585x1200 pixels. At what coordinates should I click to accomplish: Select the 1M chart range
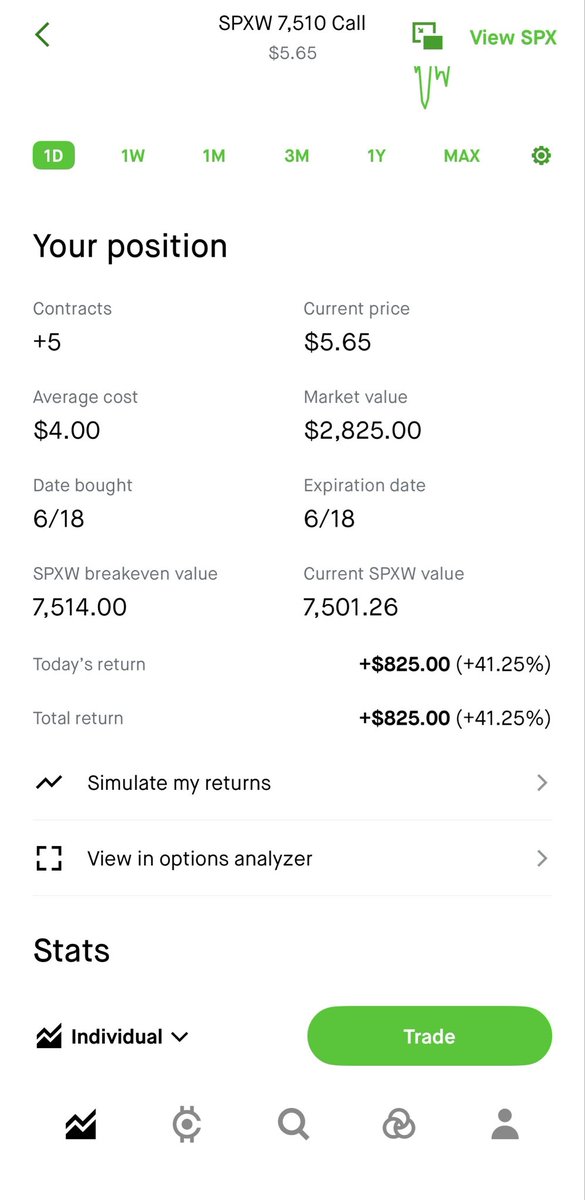(x=214, y=155)
